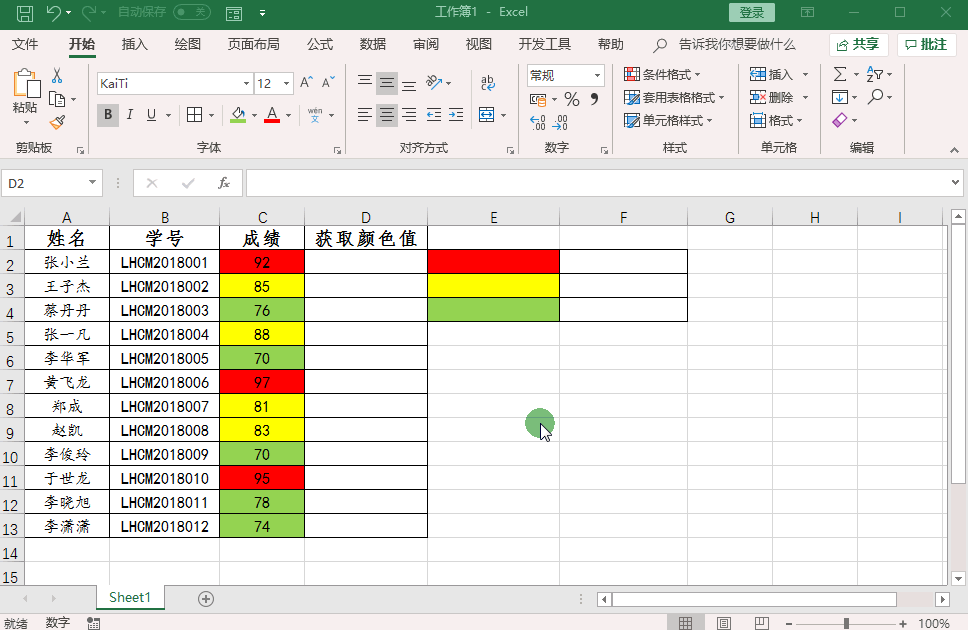The width and height of the screenshot is (968, 630).
Task: Switch to Page Layout view icon
Action: 724,623
